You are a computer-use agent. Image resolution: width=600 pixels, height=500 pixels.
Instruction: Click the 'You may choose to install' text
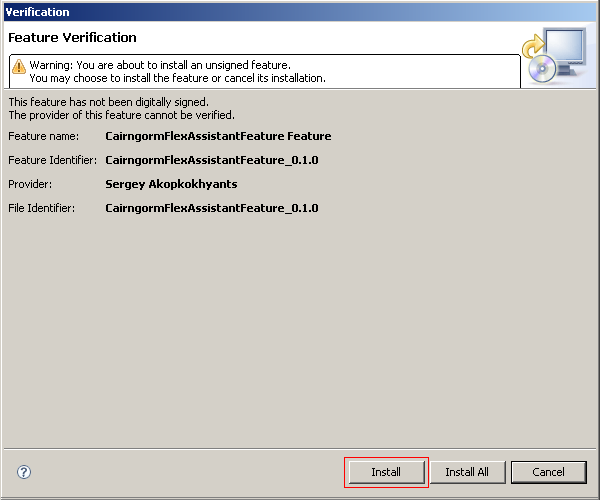pos(177,78)
